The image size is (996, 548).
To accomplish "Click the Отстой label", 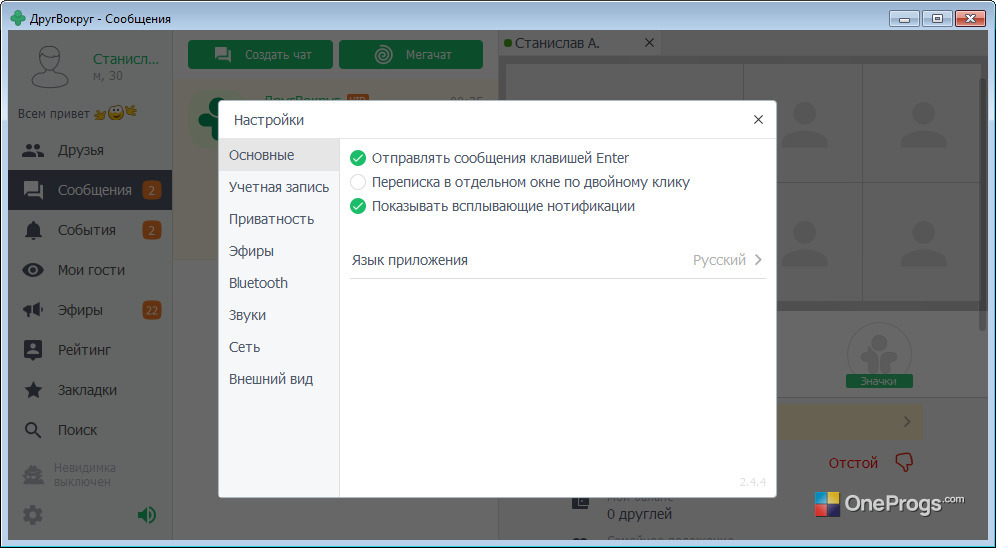I will [853, 463].
